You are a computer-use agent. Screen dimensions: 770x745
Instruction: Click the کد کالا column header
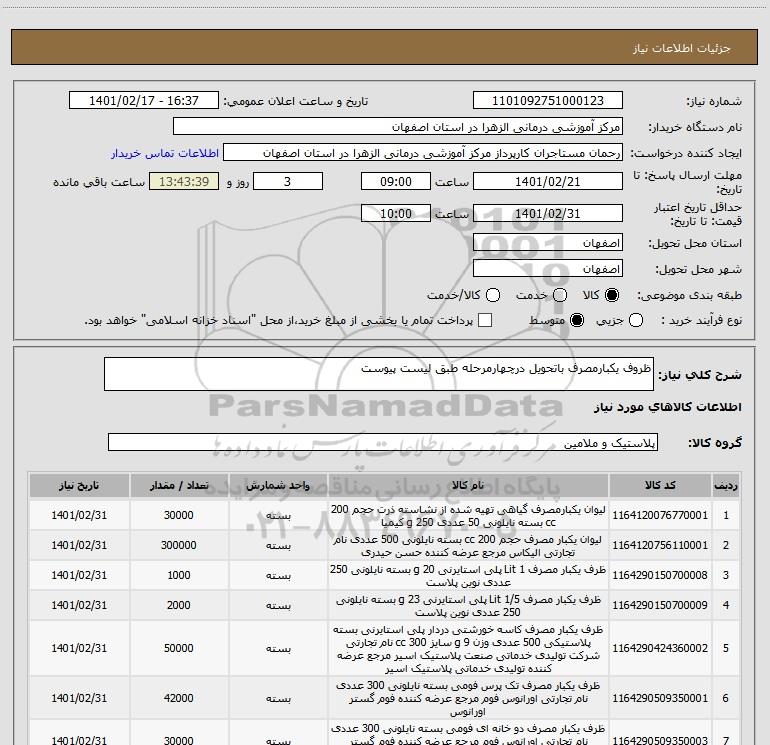[x=660, y=486]
